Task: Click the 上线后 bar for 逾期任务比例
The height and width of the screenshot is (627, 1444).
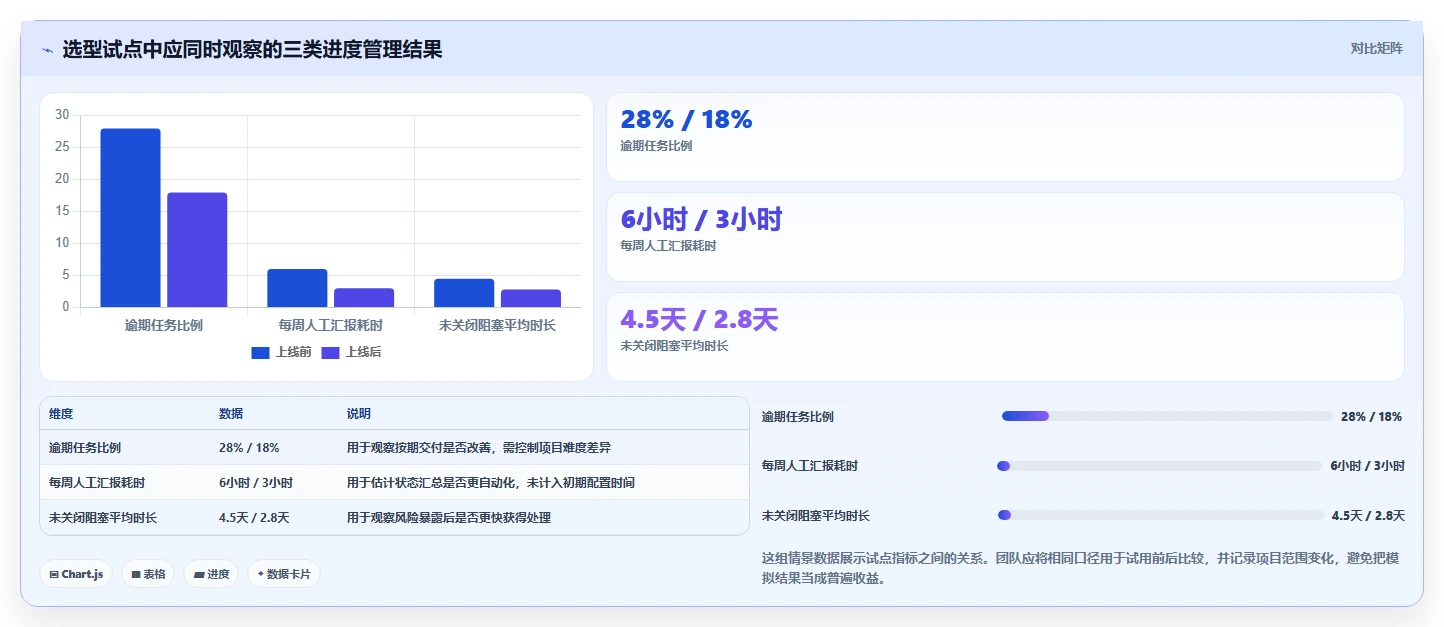Action: point(197,250)
